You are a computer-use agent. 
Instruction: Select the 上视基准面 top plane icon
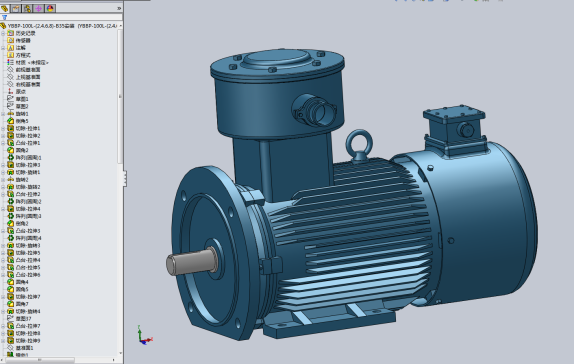tap(11, 77)
